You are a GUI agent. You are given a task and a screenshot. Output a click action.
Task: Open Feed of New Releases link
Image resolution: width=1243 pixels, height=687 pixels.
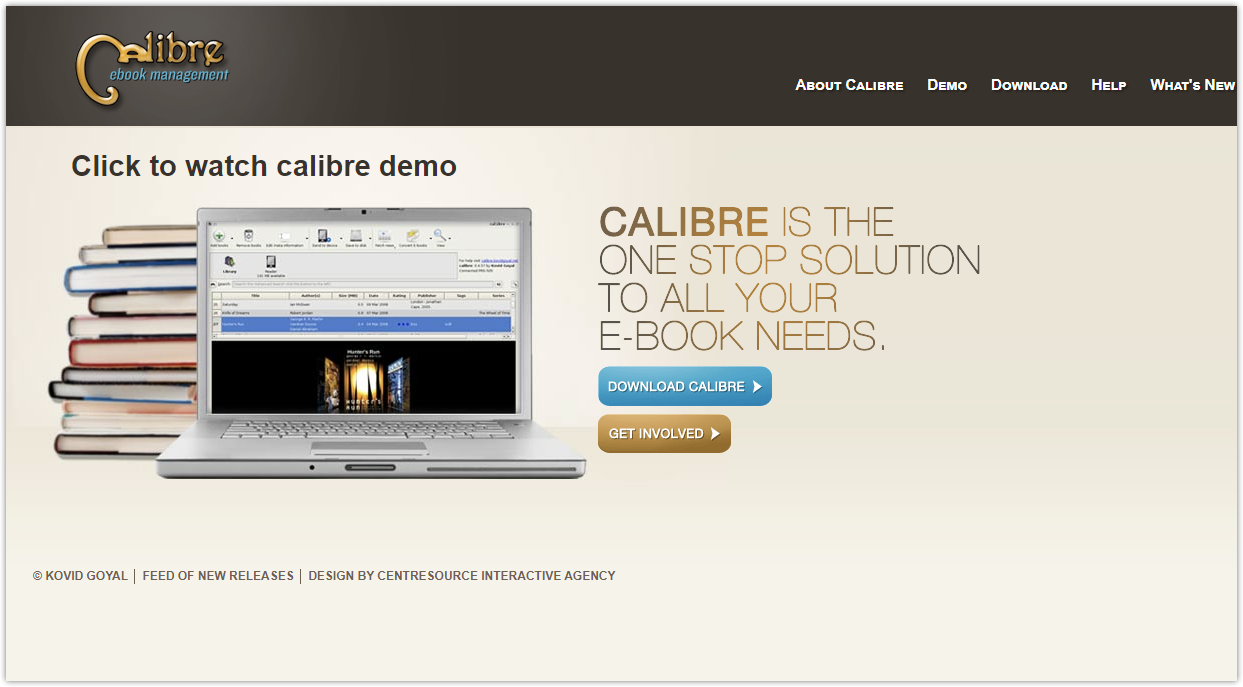(218, 576)
